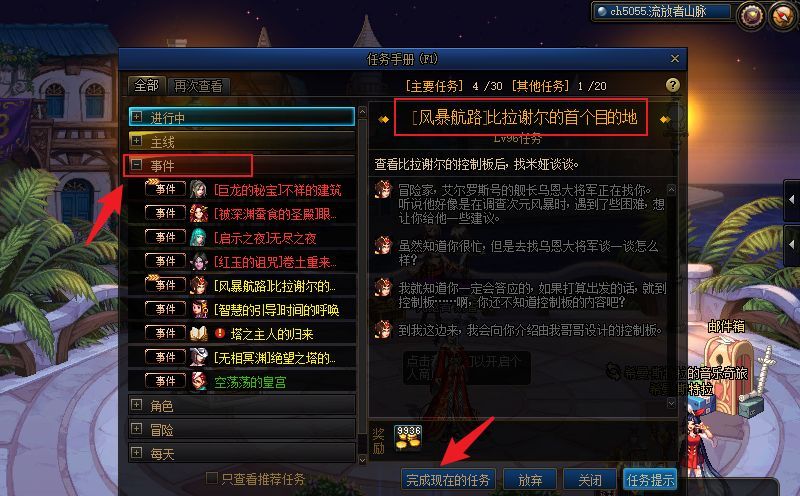800x496 pixels.
Task: Click the left arrow beside the quest title
Action: point(383,119)
